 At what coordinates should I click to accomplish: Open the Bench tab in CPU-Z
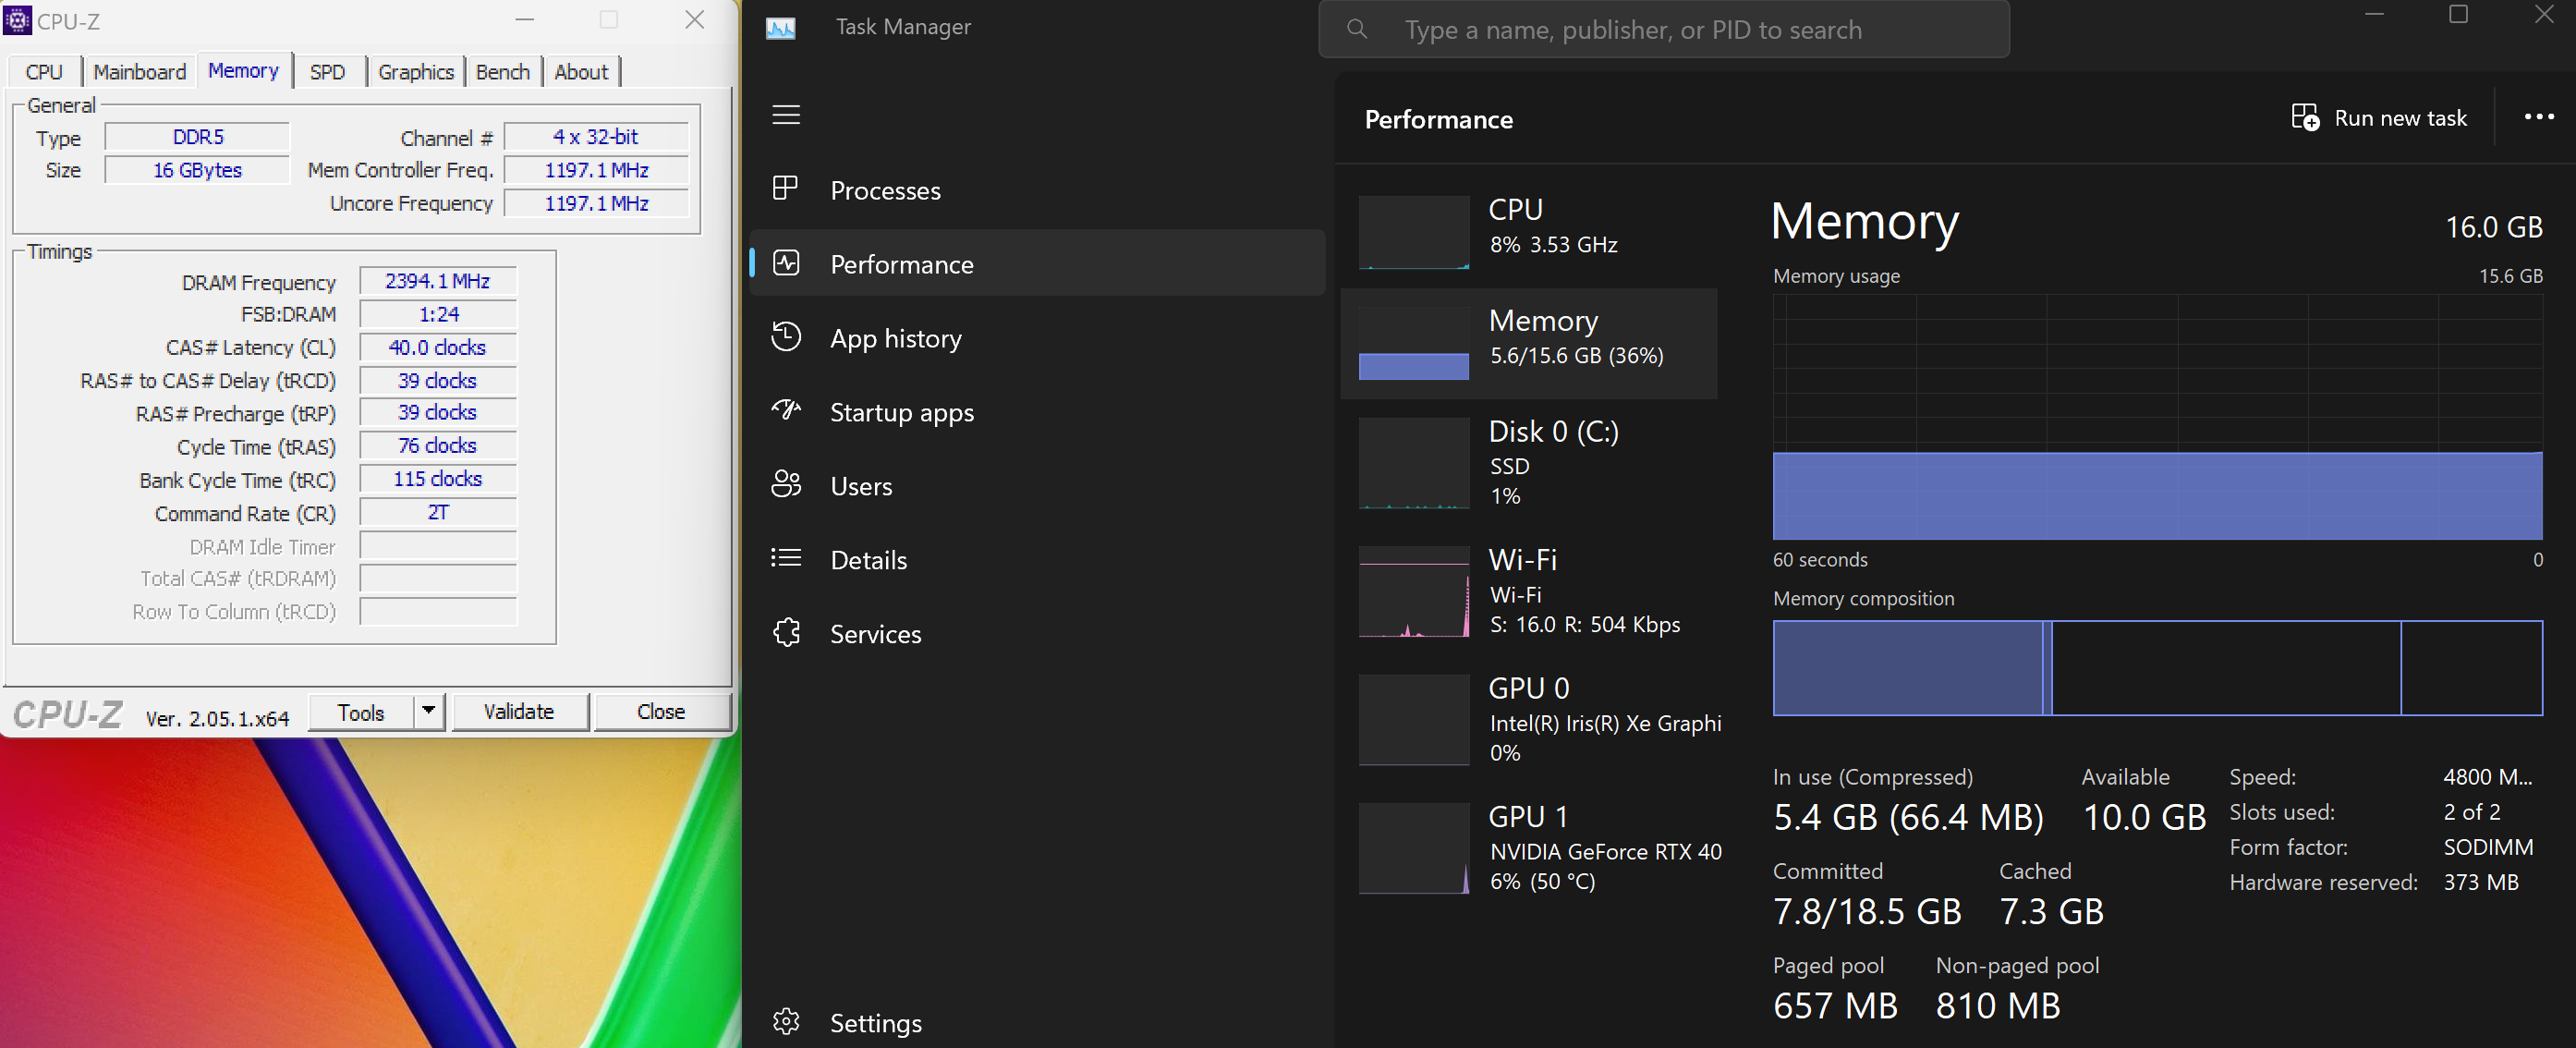(503, 72)
